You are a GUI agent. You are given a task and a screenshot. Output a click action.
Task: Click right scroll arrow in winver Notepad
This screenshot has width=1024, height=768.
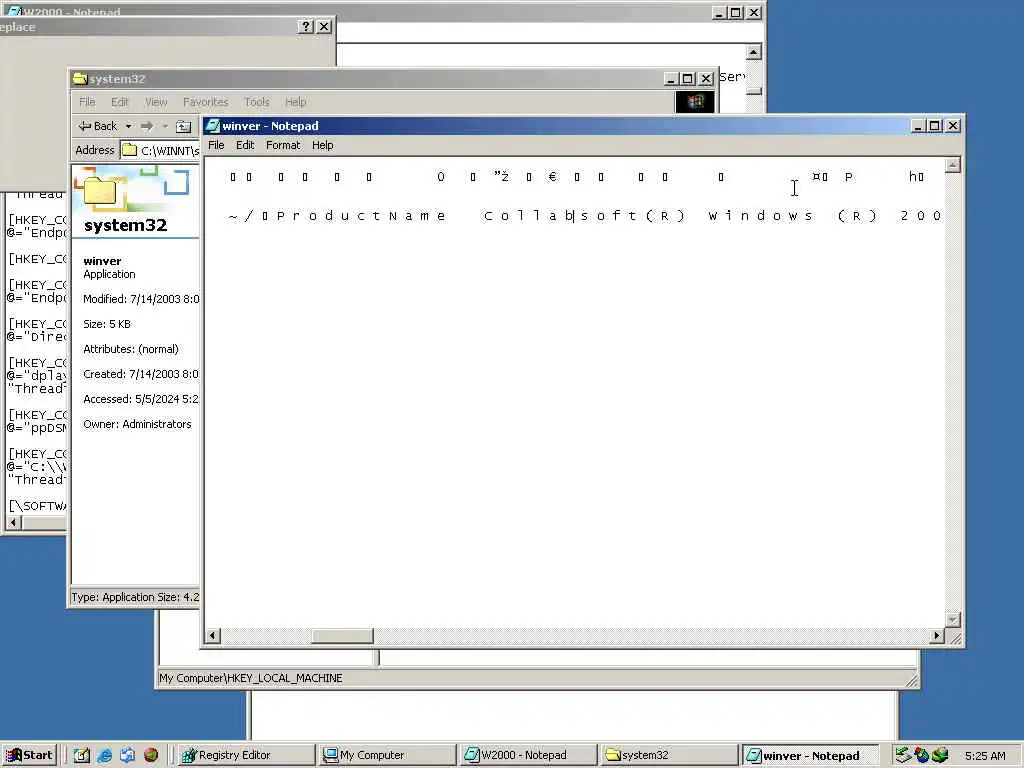[x=937, y=635]
